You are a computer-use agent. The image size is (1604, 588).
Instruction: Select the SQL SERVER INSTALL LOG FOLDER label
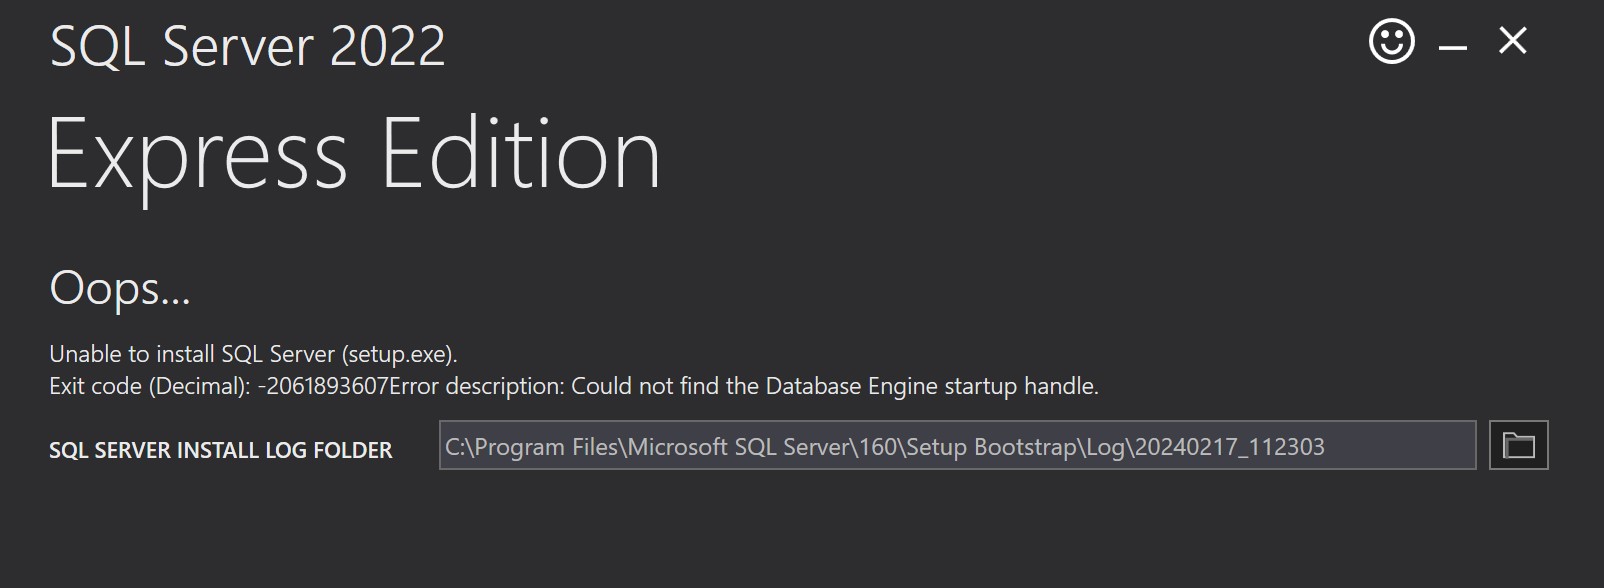pos(221,451)
